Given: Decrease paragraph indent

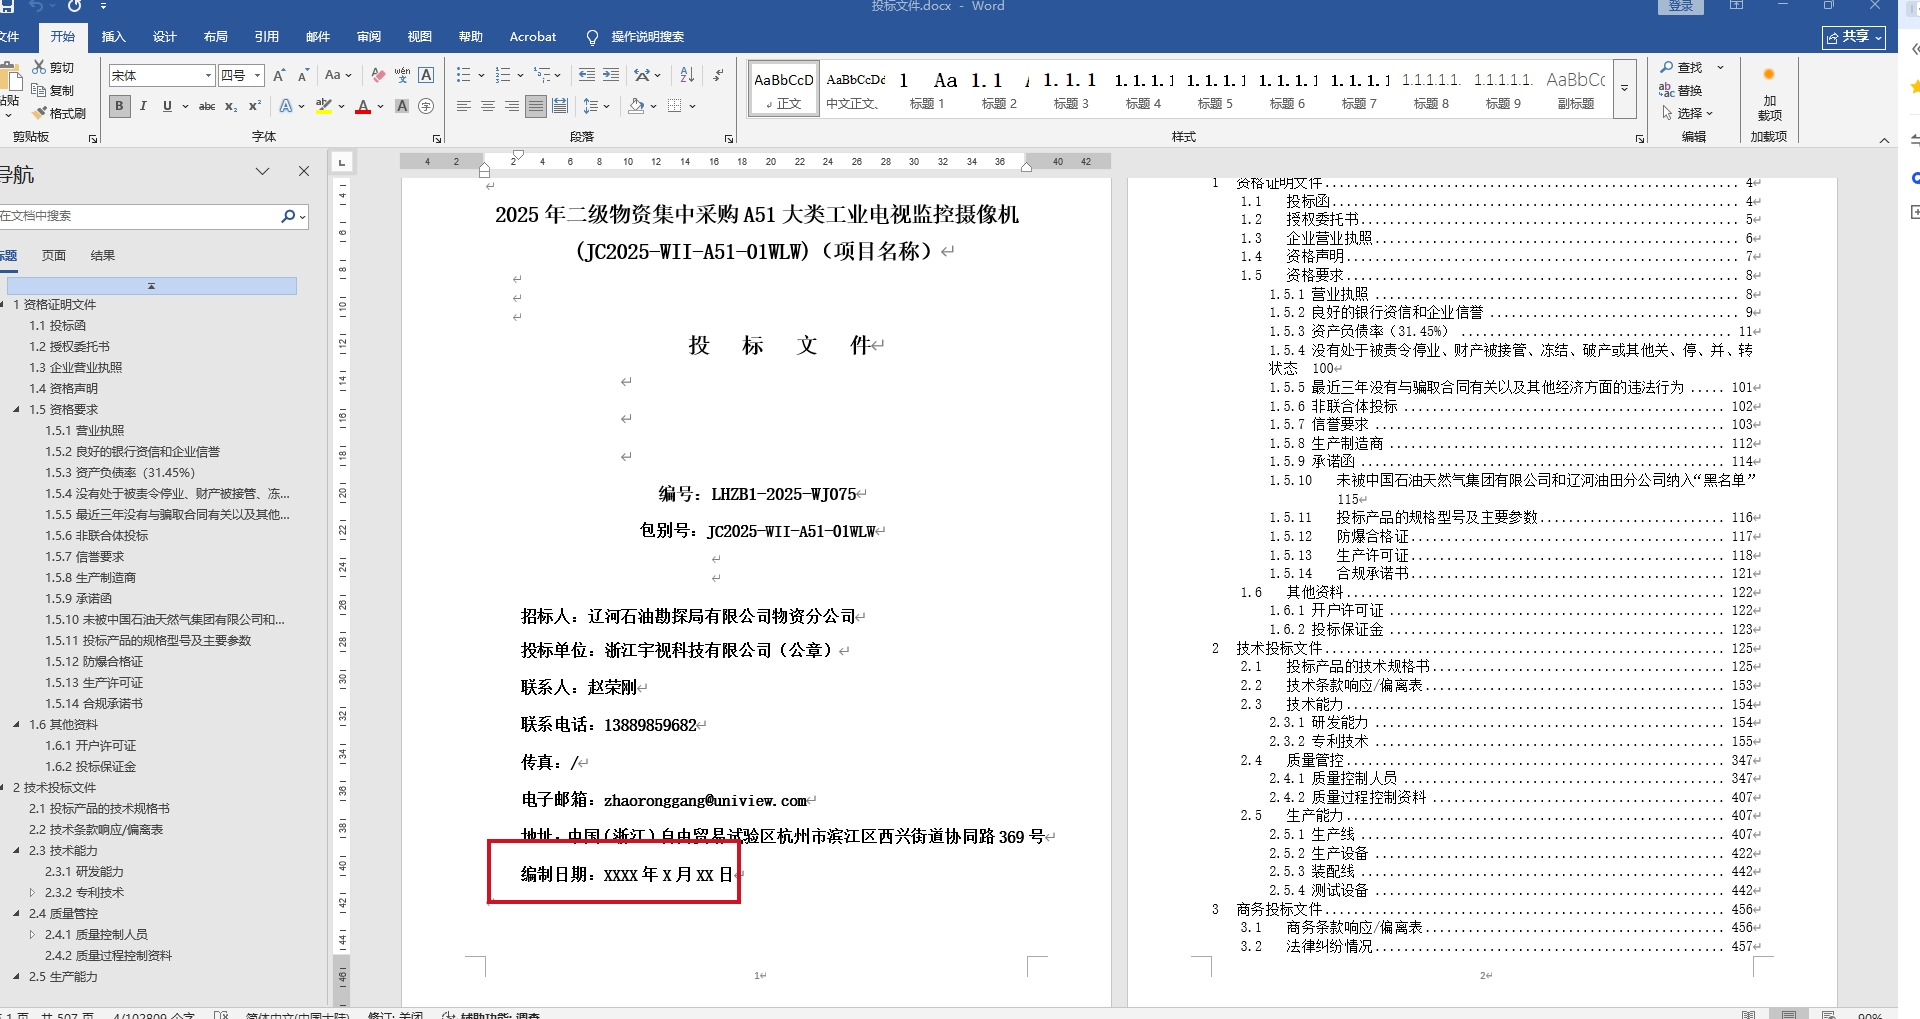Looking at the screenshot, I should pyautogui.click(x=587, y=75).
